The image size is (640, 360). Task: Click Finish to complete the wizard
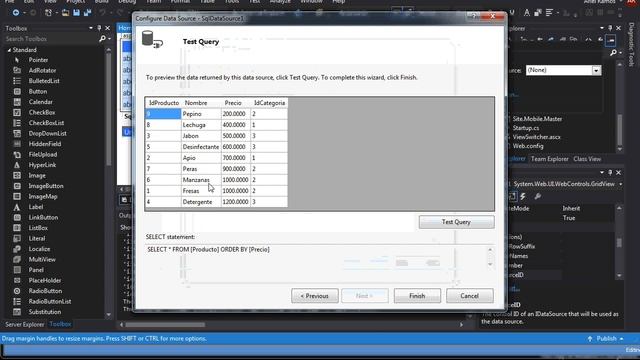(x=417, y=296)
